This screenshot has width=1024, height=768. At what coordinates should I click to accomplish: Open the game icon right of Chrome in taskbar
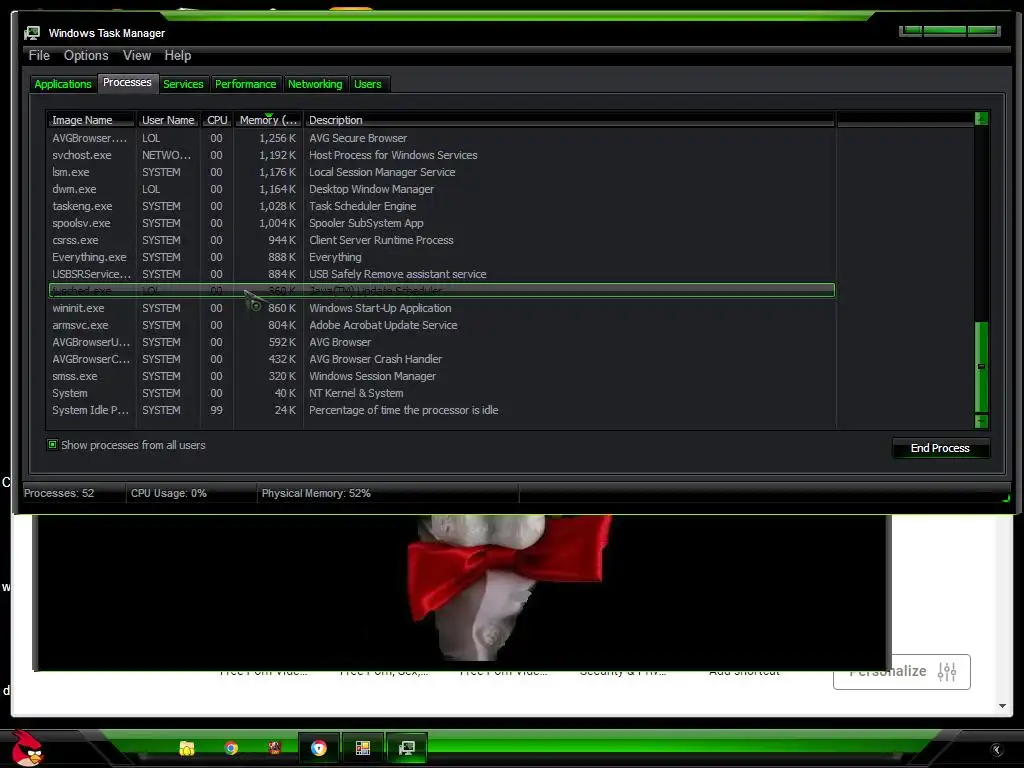[274, 748]
